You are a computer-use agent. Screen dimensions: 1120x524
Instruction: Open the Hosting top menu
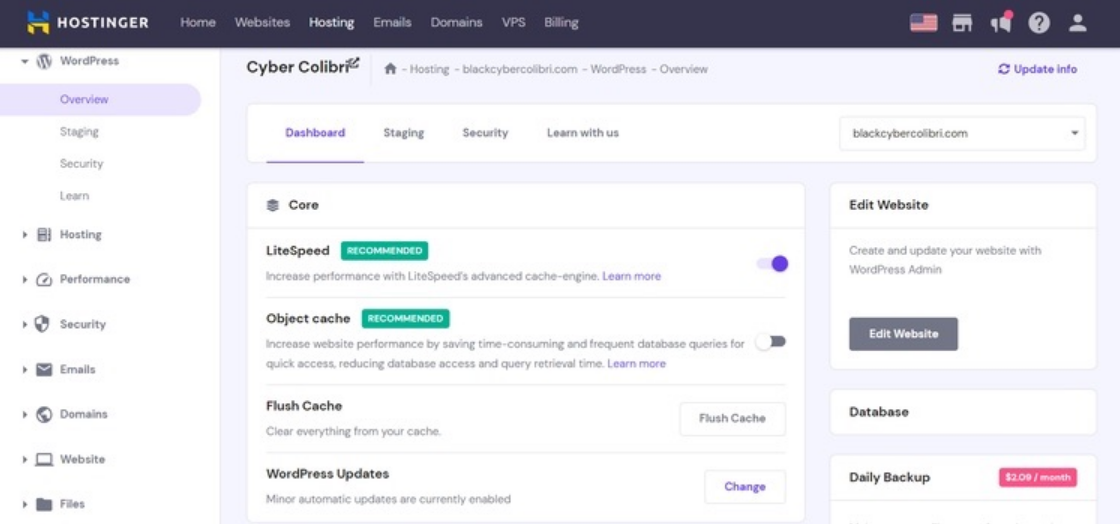[x=331, y=23]
